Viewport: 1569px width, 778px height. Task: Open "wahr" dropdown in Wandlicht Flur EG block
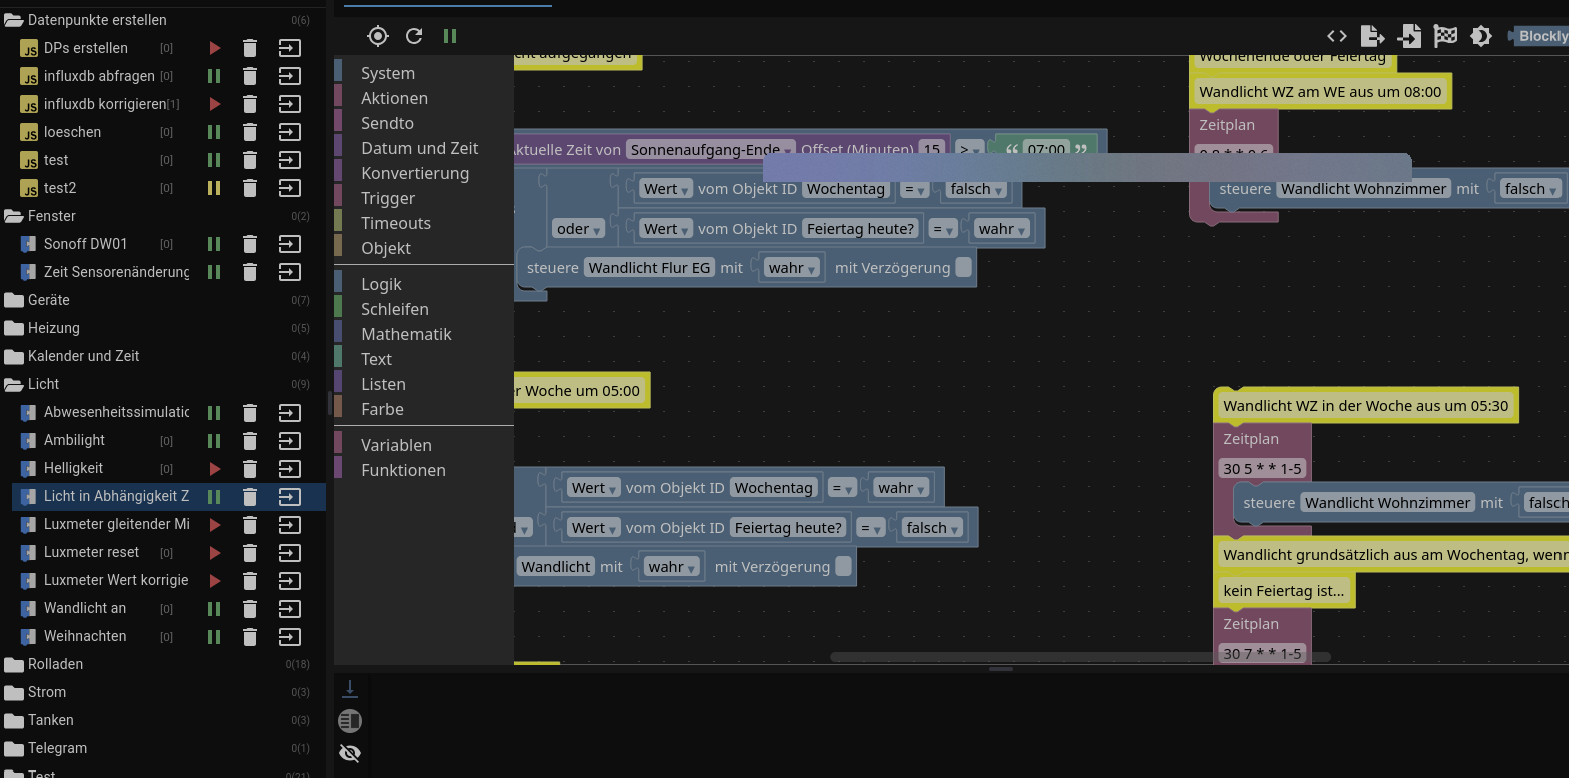tap(793, 268)
